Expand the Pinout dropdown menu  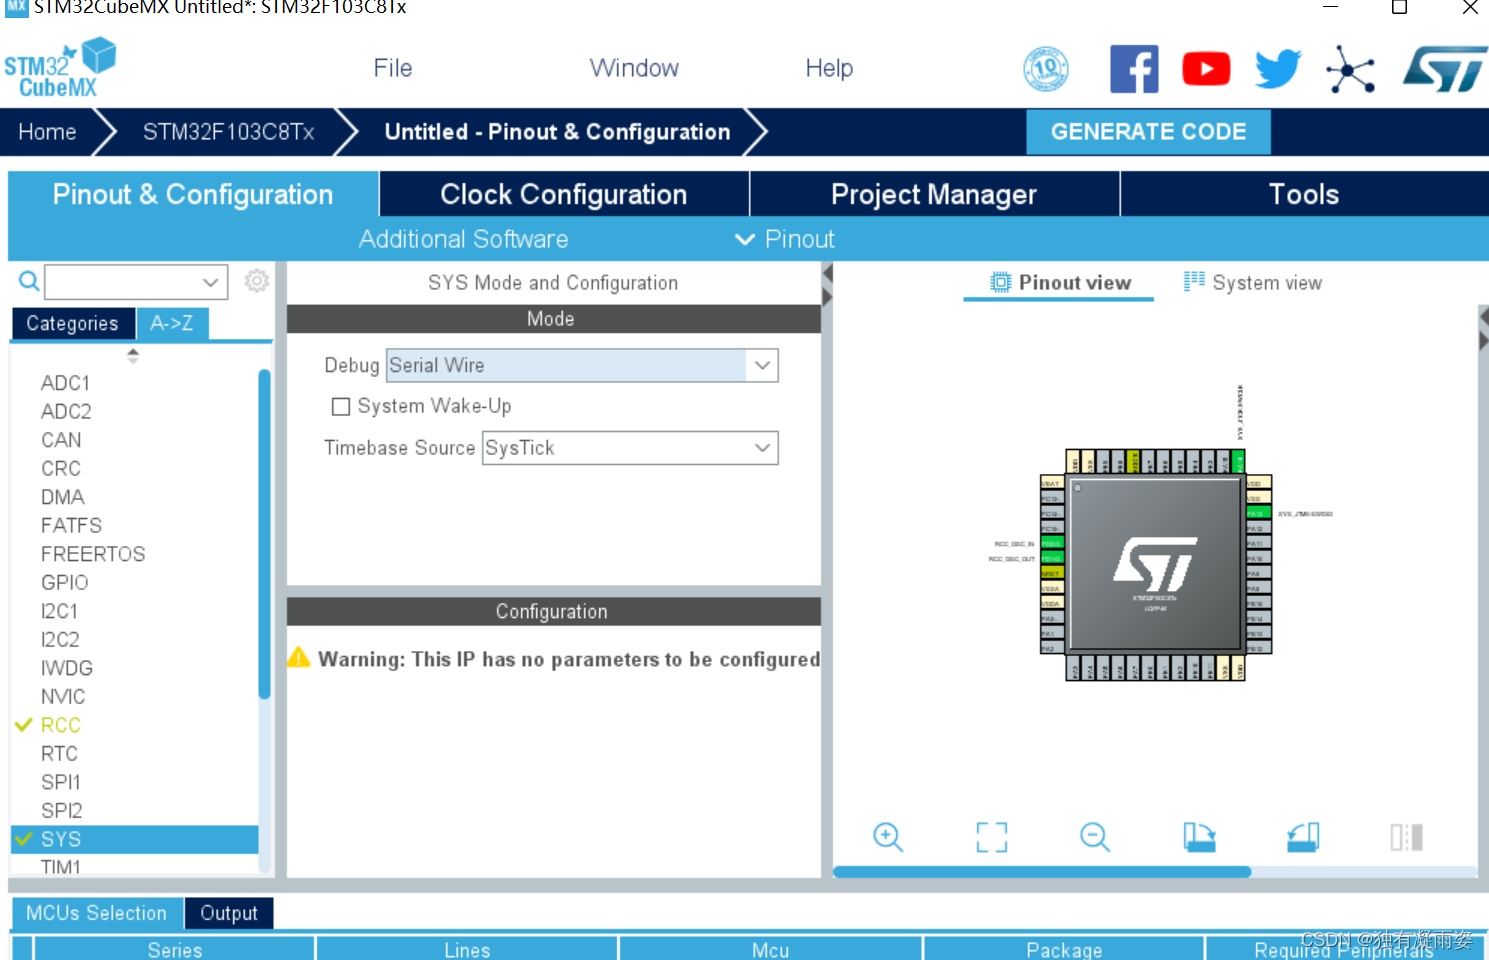click(x=785, y=239)
